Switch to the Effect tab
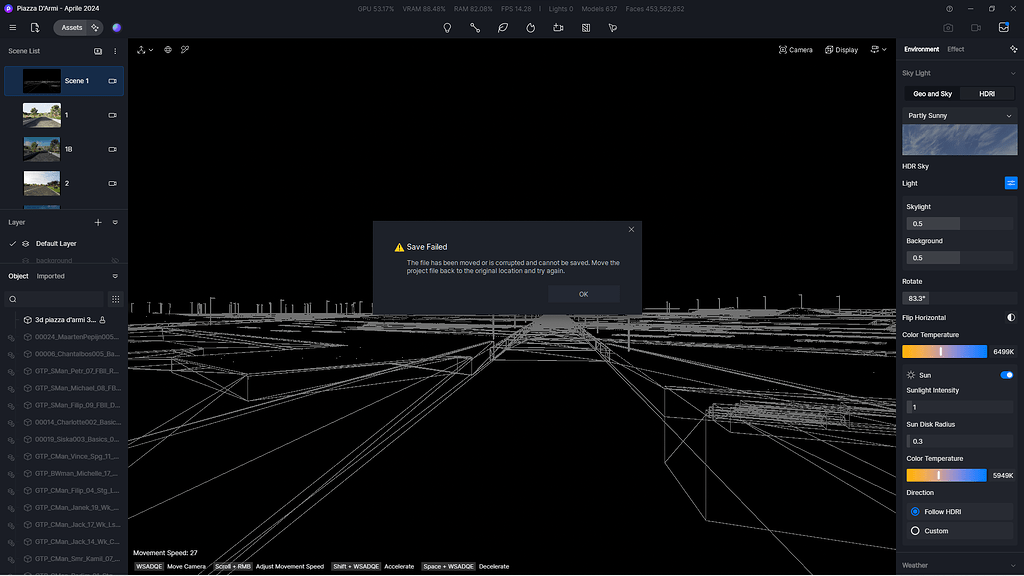 coord(956,49)
